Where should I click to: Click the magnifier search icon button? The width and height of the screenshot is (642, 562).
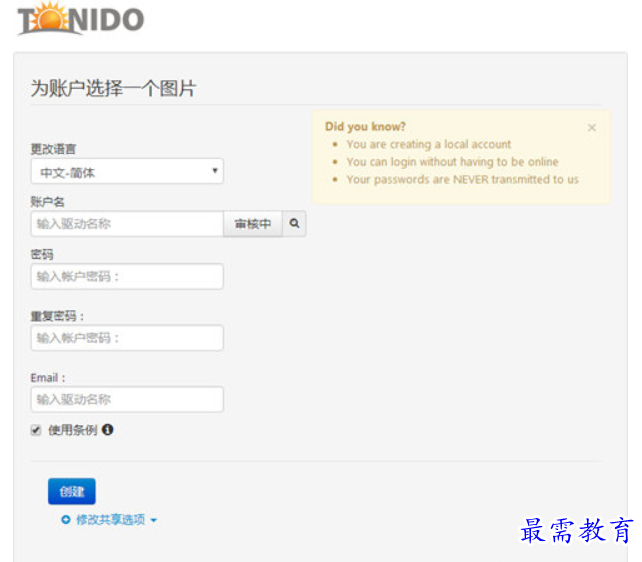pyautogui.click(x=294, y=223)
